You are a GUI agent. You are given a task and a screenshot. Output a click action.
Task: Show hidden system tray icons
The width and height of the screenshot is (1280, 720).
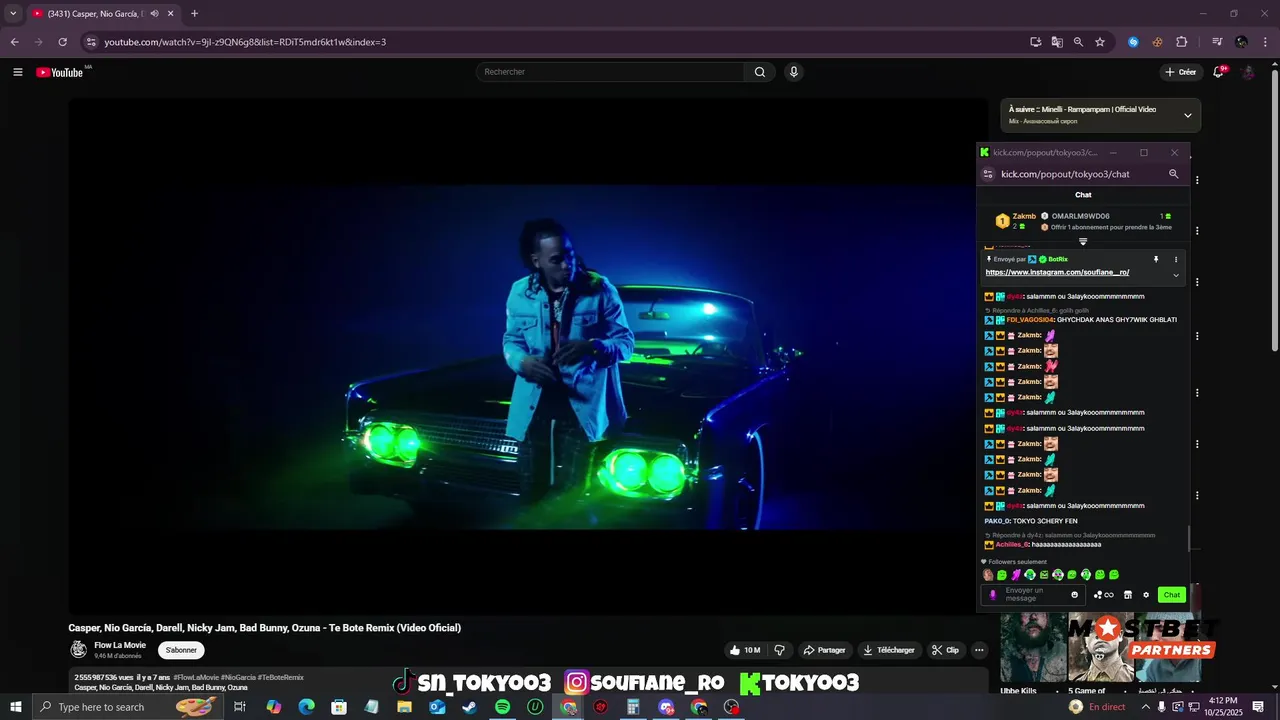pos(1146,707)
